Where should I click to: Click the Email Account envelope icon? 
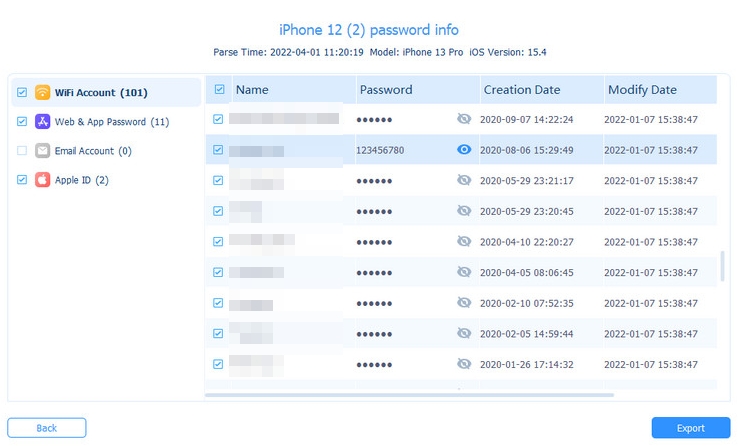pyautogui.click(x=43, y=151)
